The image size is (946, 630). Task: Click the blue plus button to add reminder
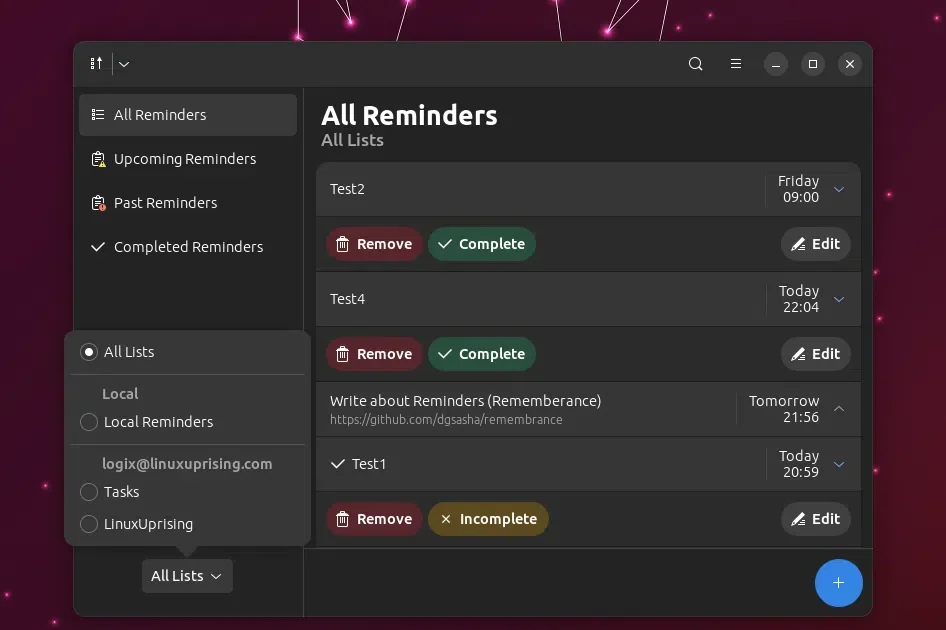838,582
